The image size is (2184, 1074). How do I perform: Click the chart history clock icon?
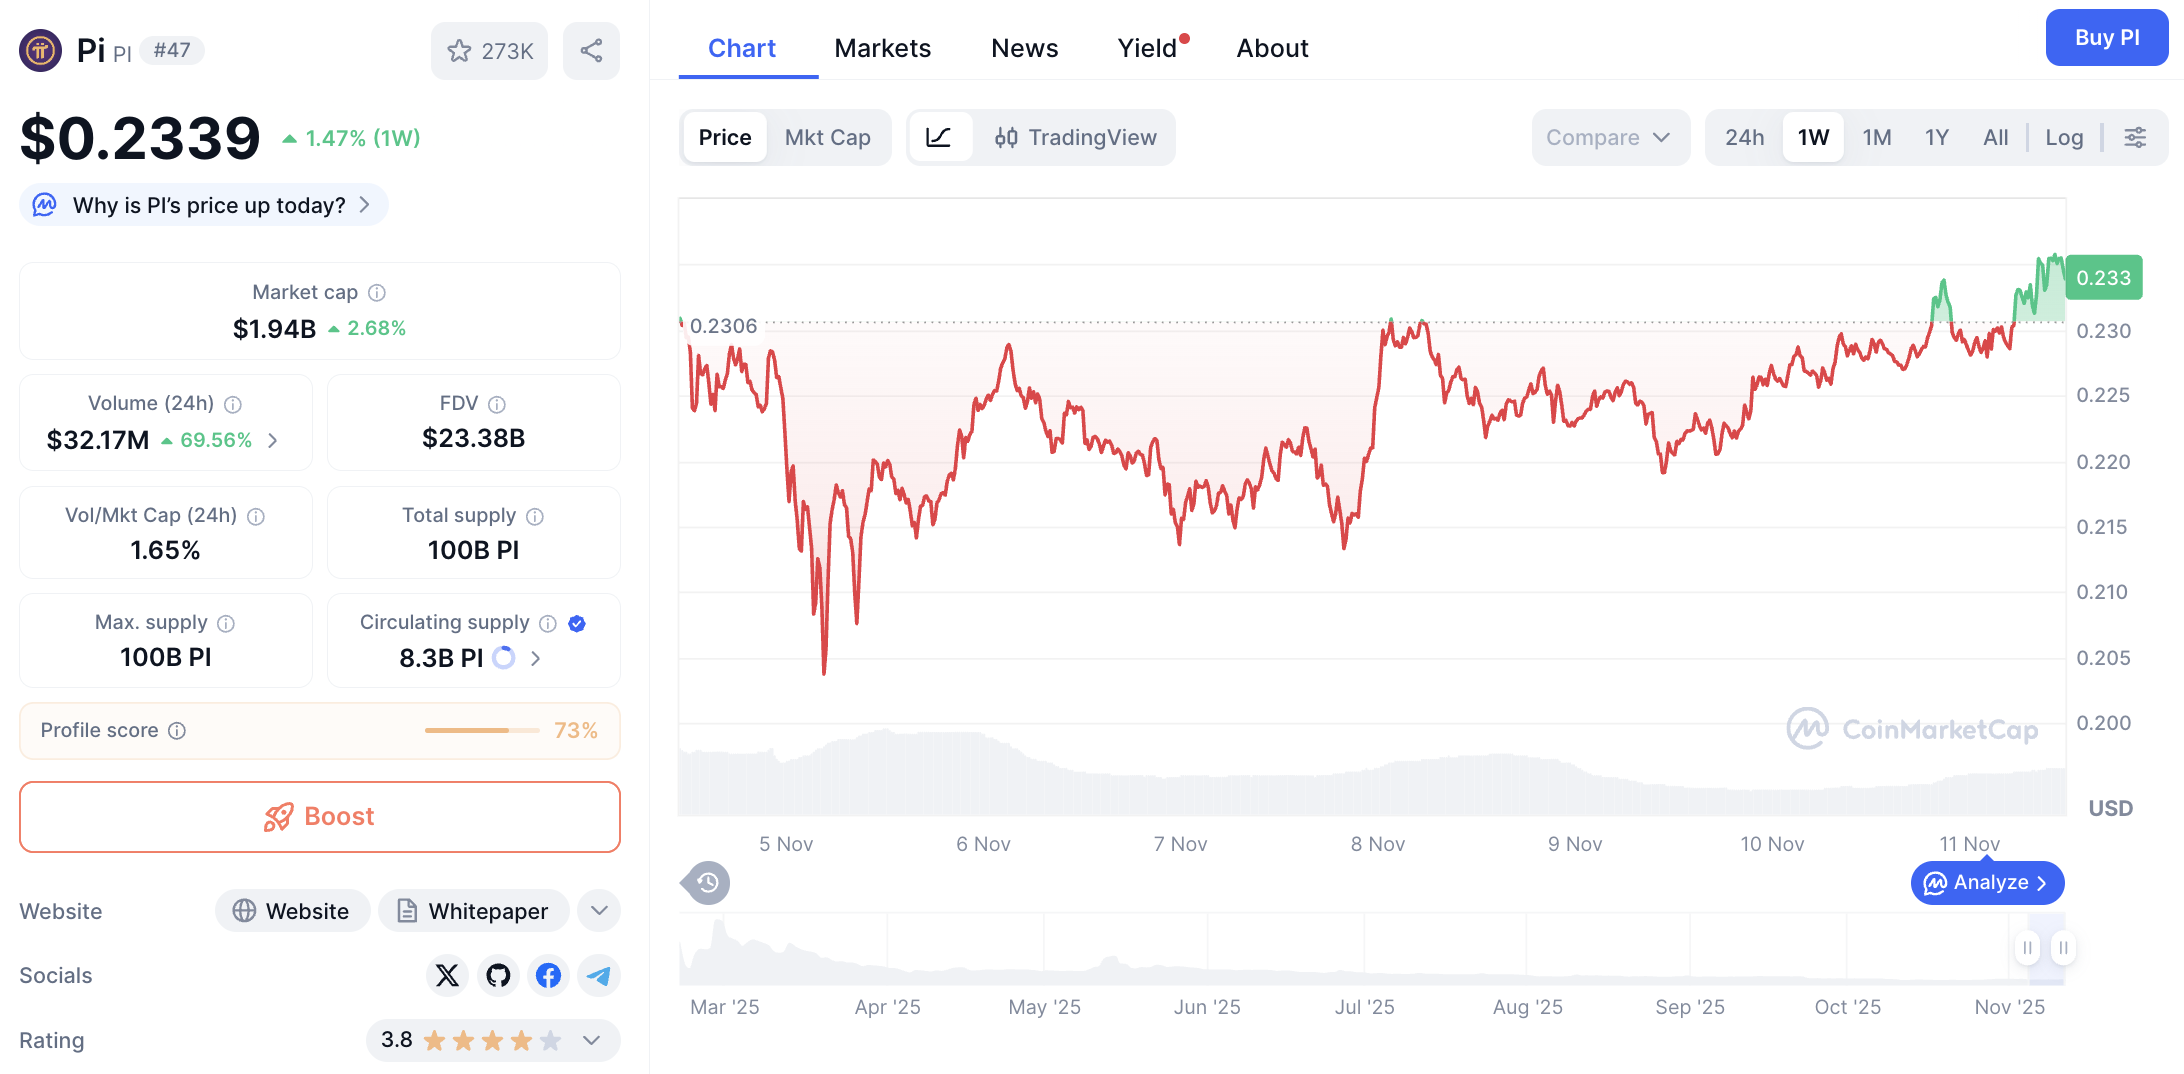706,883
